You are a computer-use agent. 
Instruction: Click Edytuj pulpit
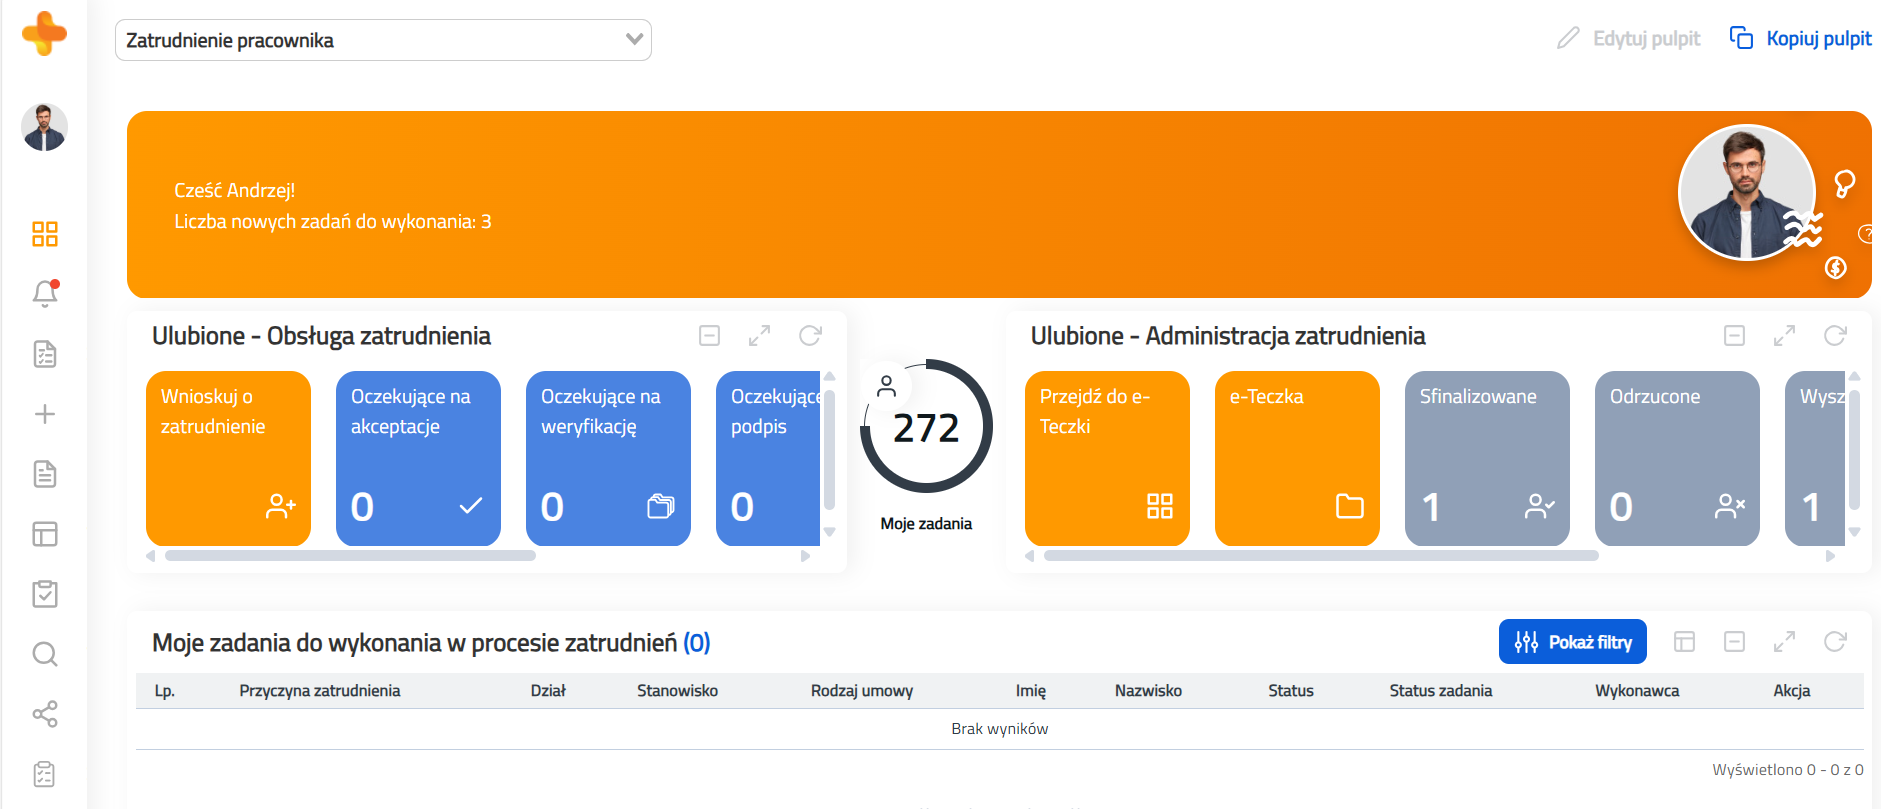pyautogui.click(x=1628, y=38)
